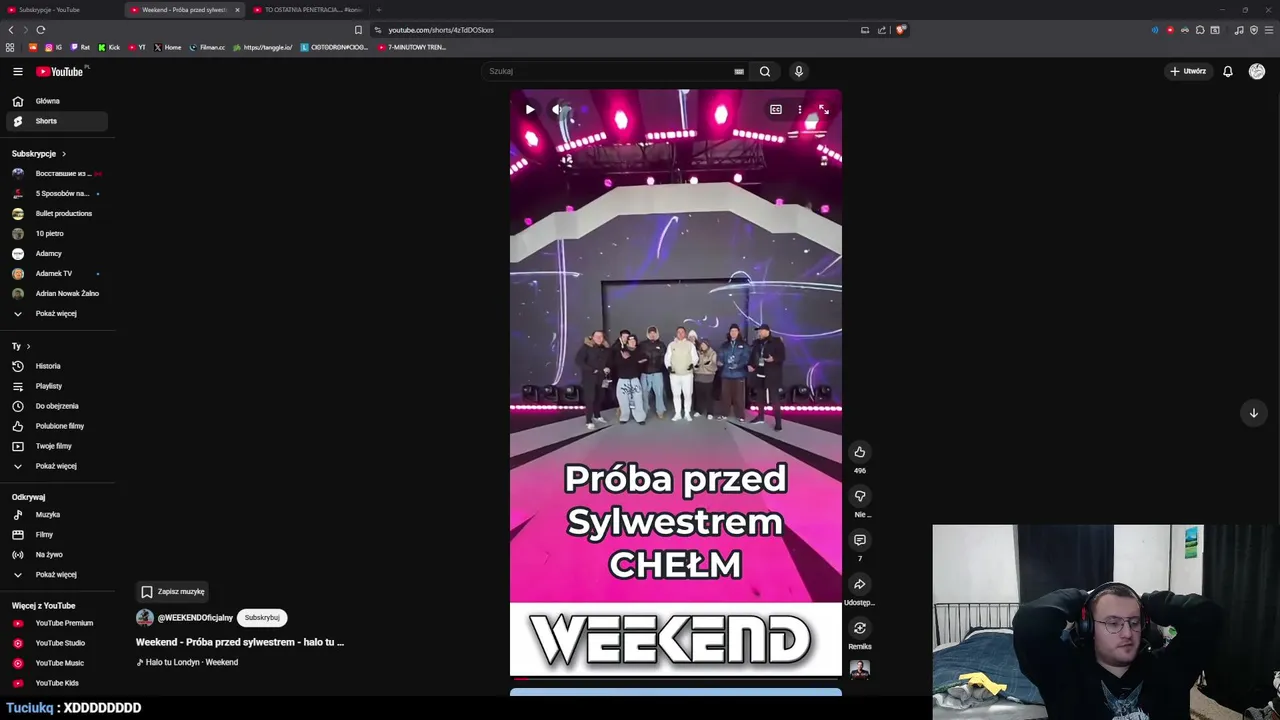Screen dimensions: 1280x720
Task: Share the Short via Udostępnij
Action: (x=860, y=584)
